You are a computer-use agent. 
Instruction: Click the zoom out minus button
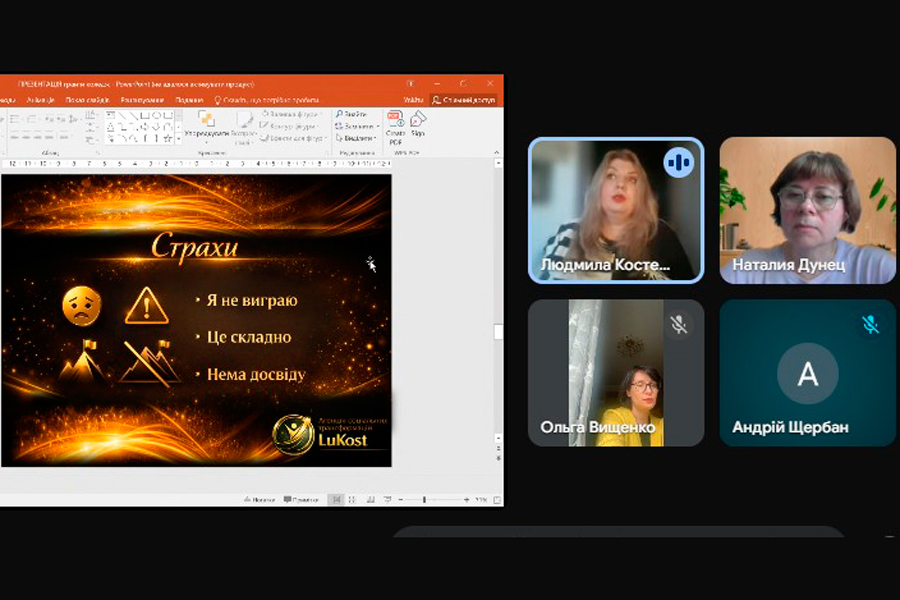coord(401,500)
